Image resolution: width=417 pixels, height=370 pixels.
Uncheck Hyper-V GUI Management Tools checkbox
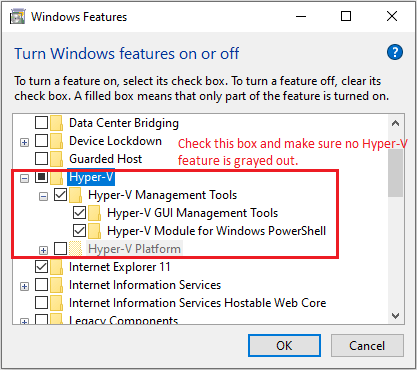click(79, 213)
